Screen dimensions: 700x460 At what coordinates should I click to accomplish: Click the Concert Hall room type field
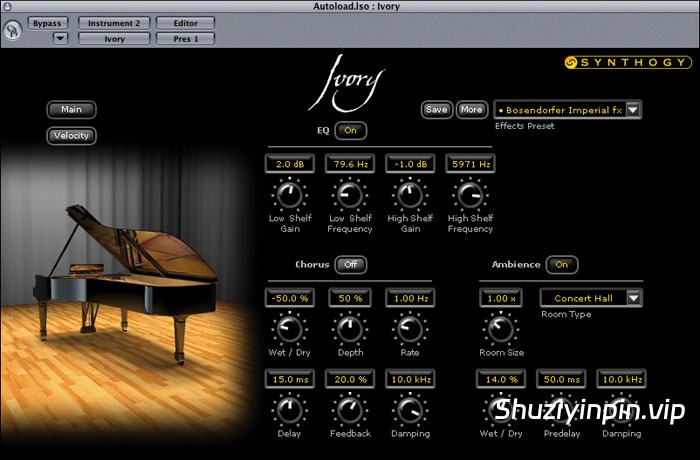[x=583, y=298]
